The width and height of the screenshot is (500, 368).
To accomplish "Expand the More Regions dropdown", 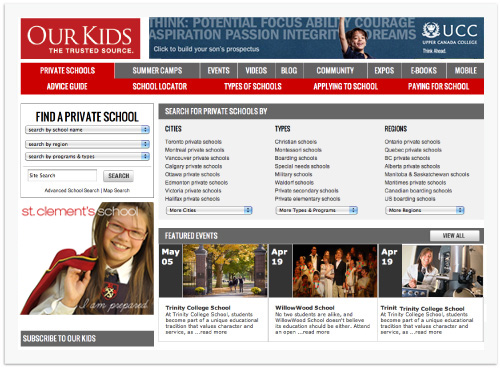I will (425, 210).
